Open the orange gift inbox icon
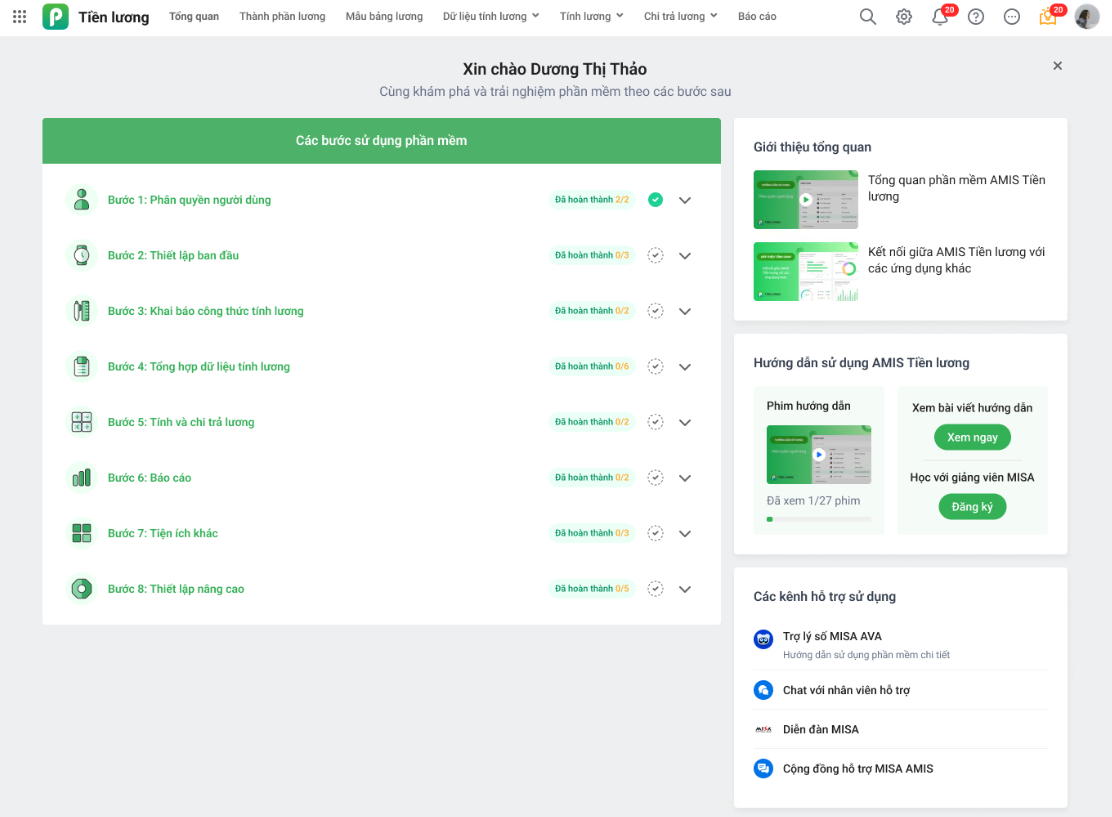Image resolution: width=1112 pixels, height=817 pixels. [1047, 16]
